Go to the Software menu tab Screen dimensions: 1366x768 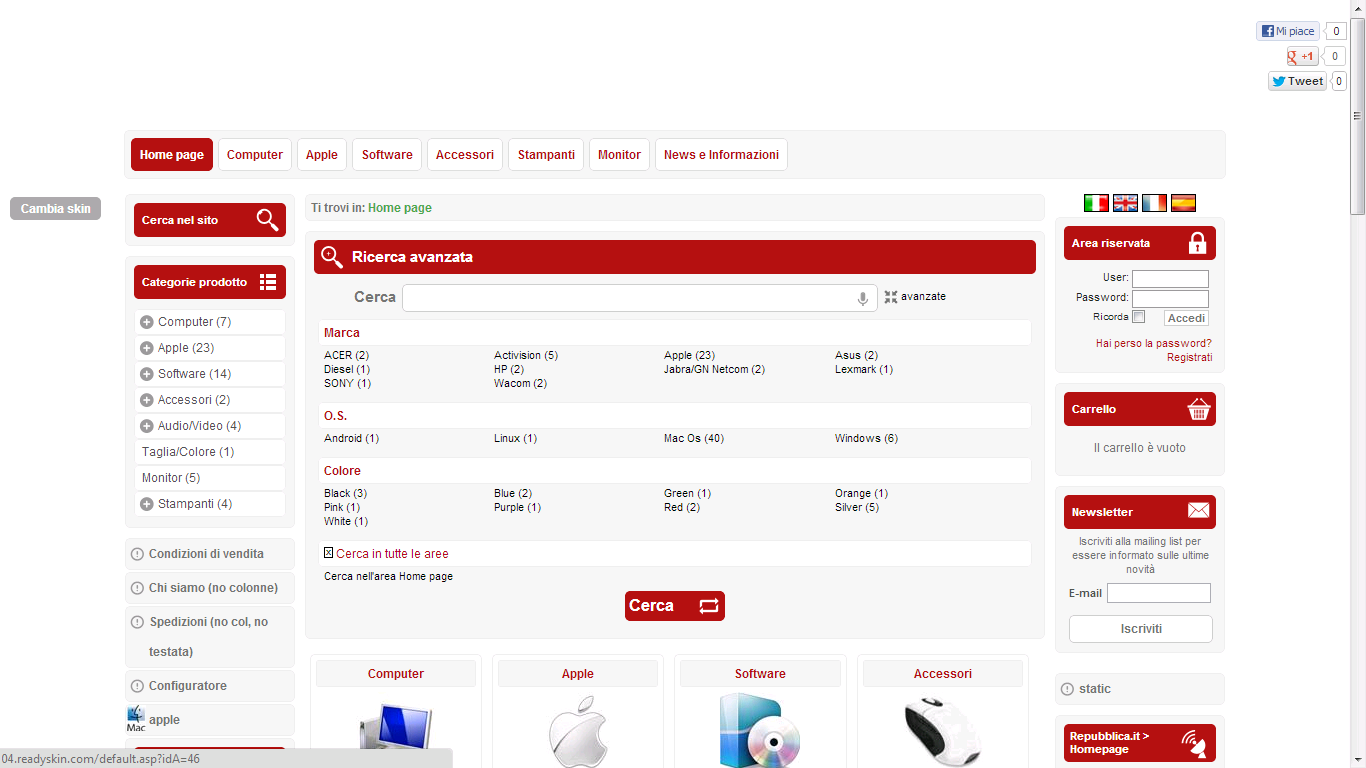tap(387, 155)
